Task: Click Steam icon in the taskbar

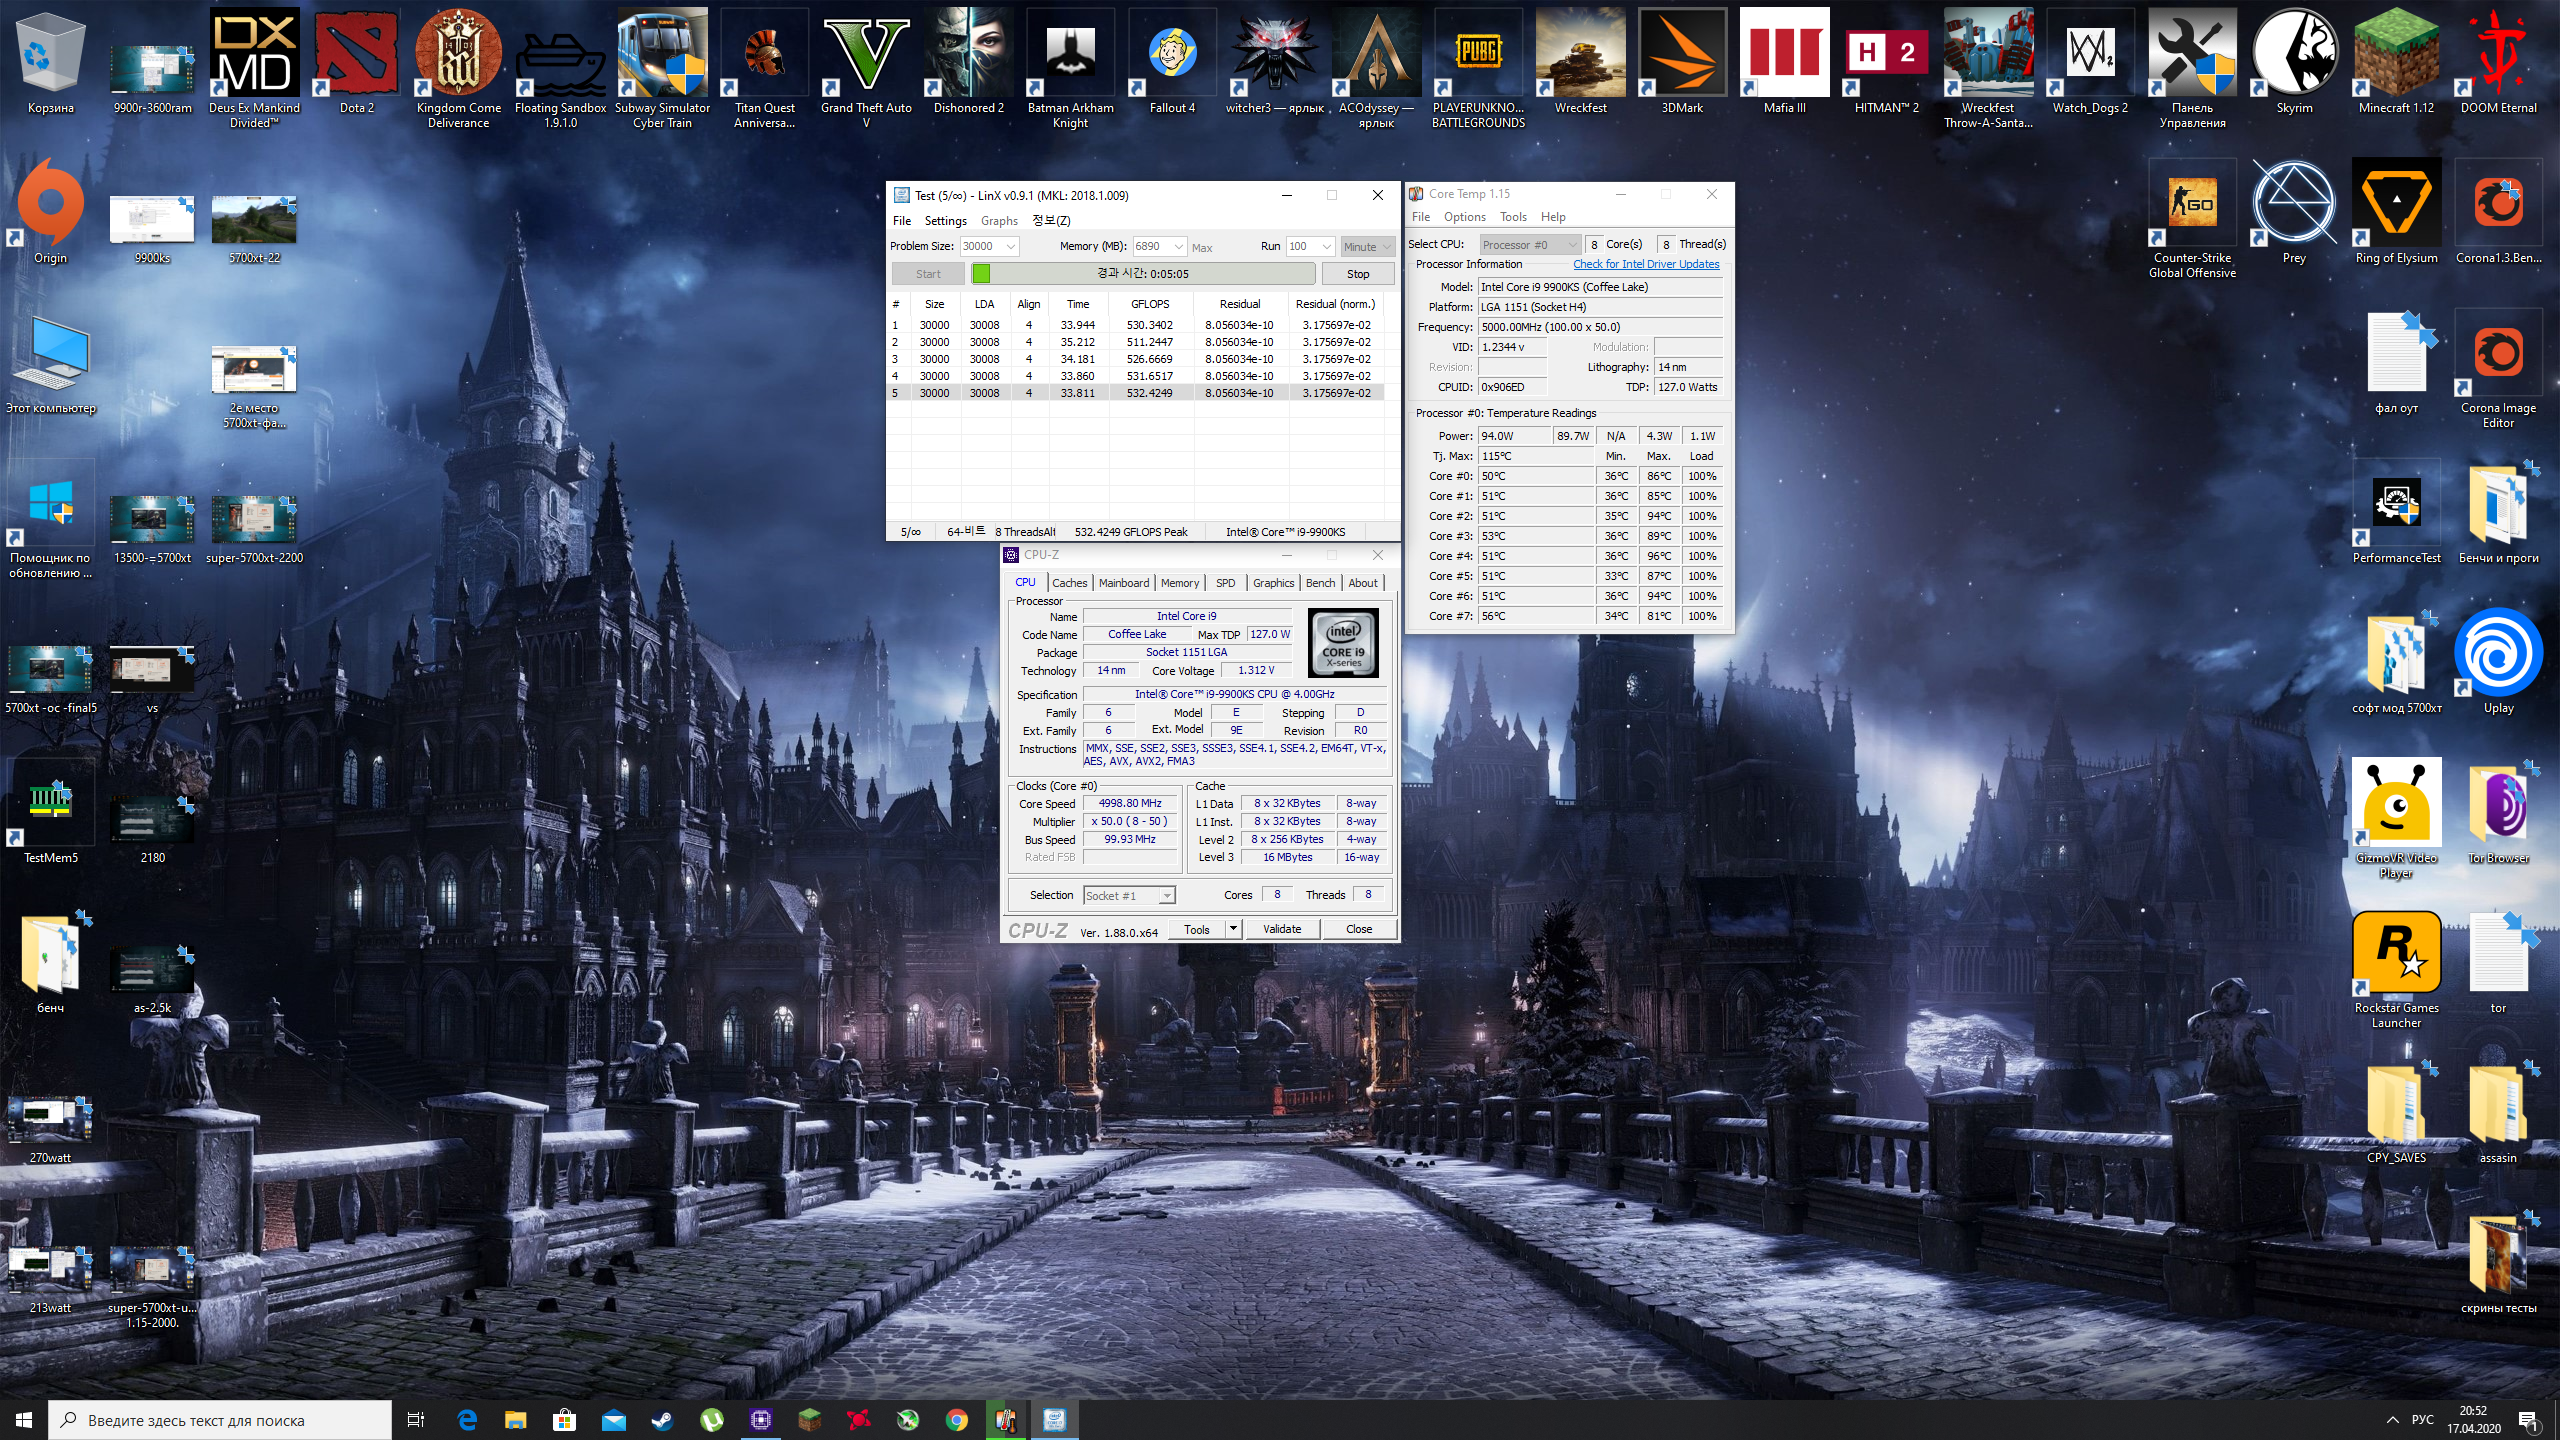Action: [662, 1419]
